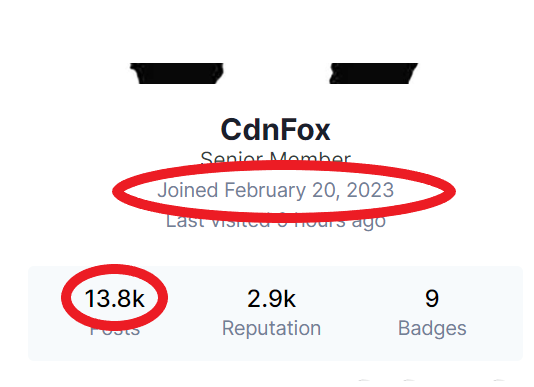This screenshot has width=534, height=387.
Task: Click the Badges label
Action: [432, 329]
